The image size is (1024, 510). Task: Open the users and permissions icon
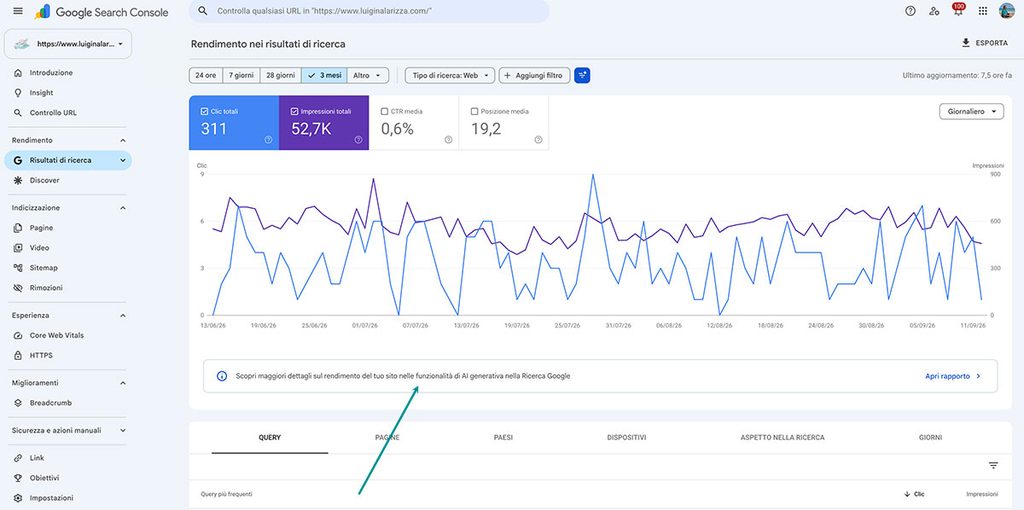click(935, 11)
